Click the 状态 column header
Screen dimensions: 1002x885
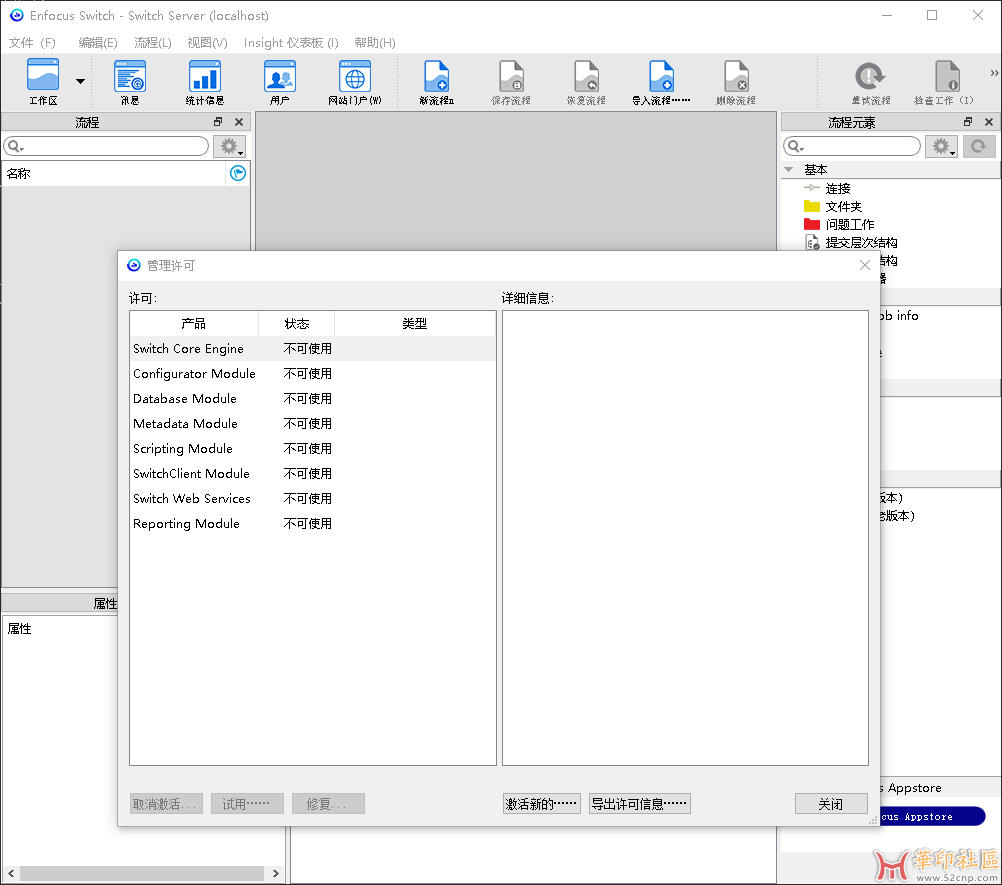point(297,323)
